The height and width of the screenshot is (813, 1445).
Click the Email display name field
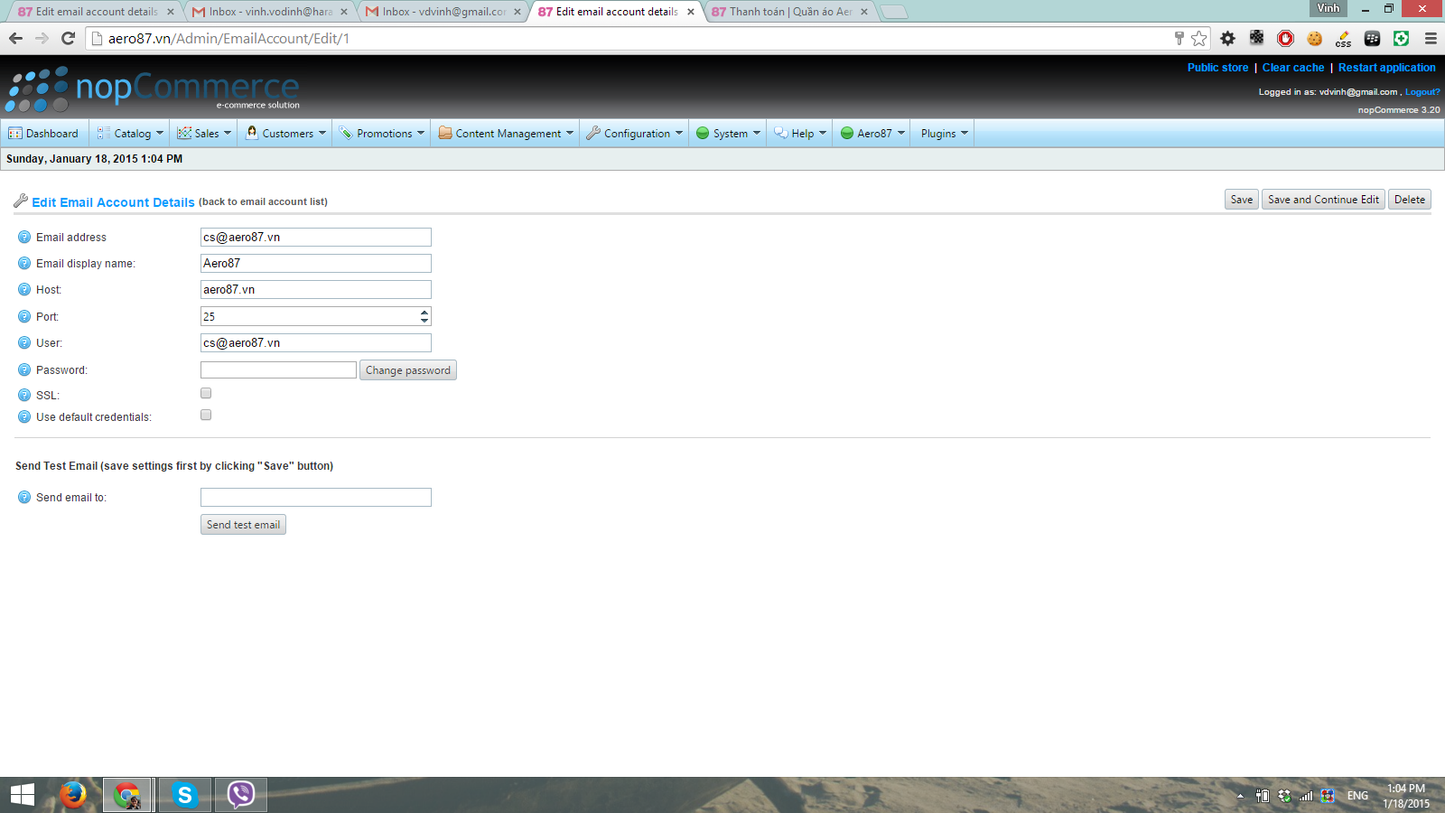coord(316,263)
